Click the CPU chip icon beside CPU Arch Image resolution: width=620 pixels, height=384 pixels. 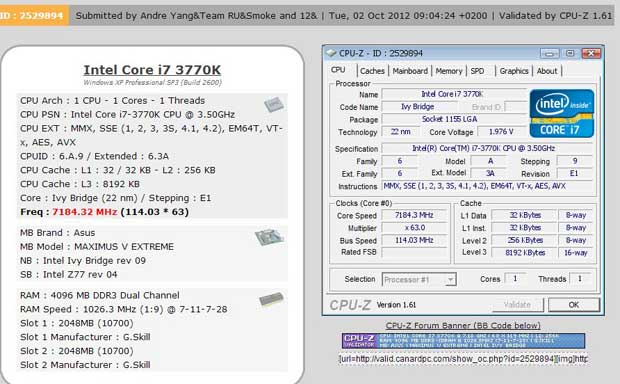(x=274, y=104)
